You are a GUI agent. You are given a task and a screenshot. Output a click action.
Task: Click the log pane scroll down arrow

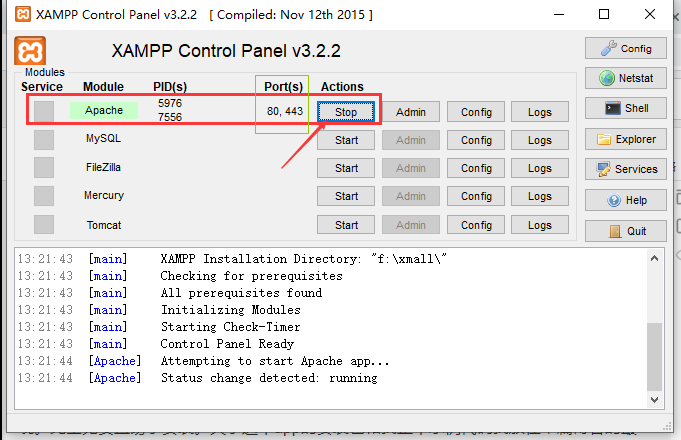(655, 400)
